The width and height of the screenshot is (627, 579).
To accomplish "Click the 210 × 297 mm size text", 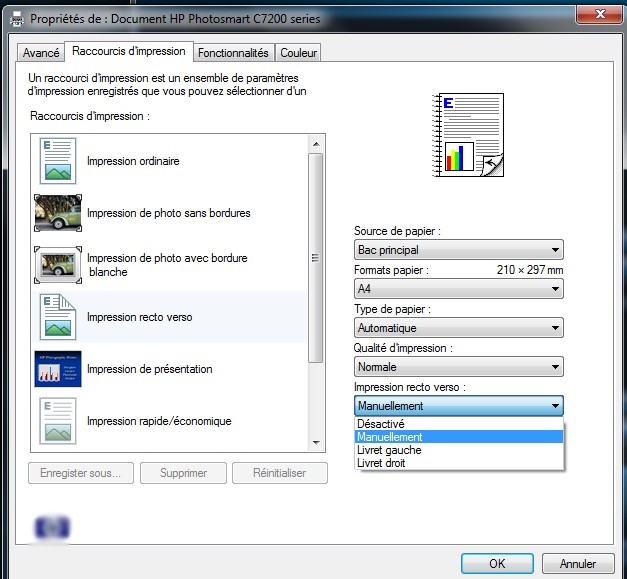I will click(530, 270).
